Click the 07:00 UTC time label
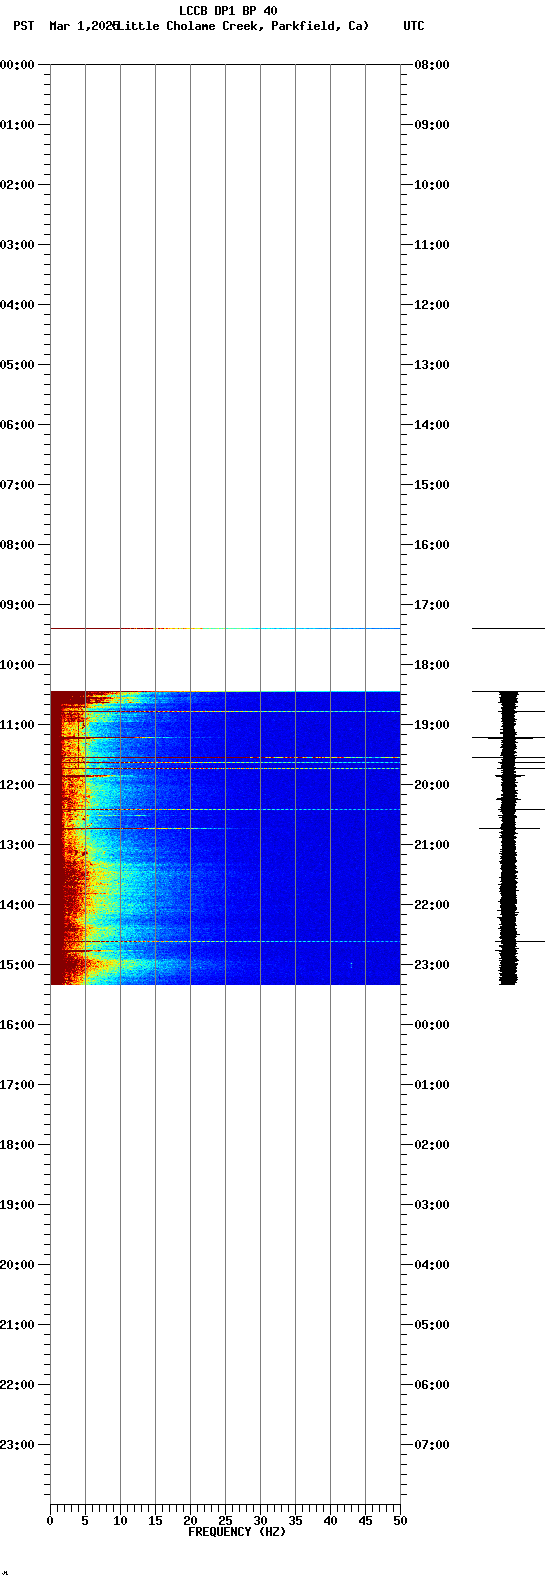Viewport: 552px width, 1584px height. (432, 1445)
